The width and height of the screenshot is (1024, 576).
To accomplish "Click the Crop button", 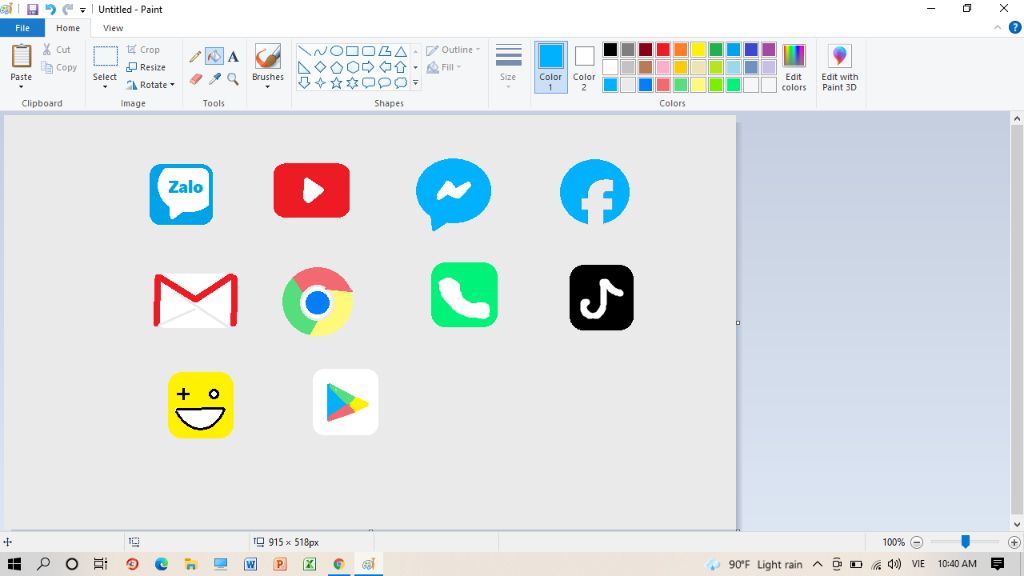I will click(x=143, y=50).
